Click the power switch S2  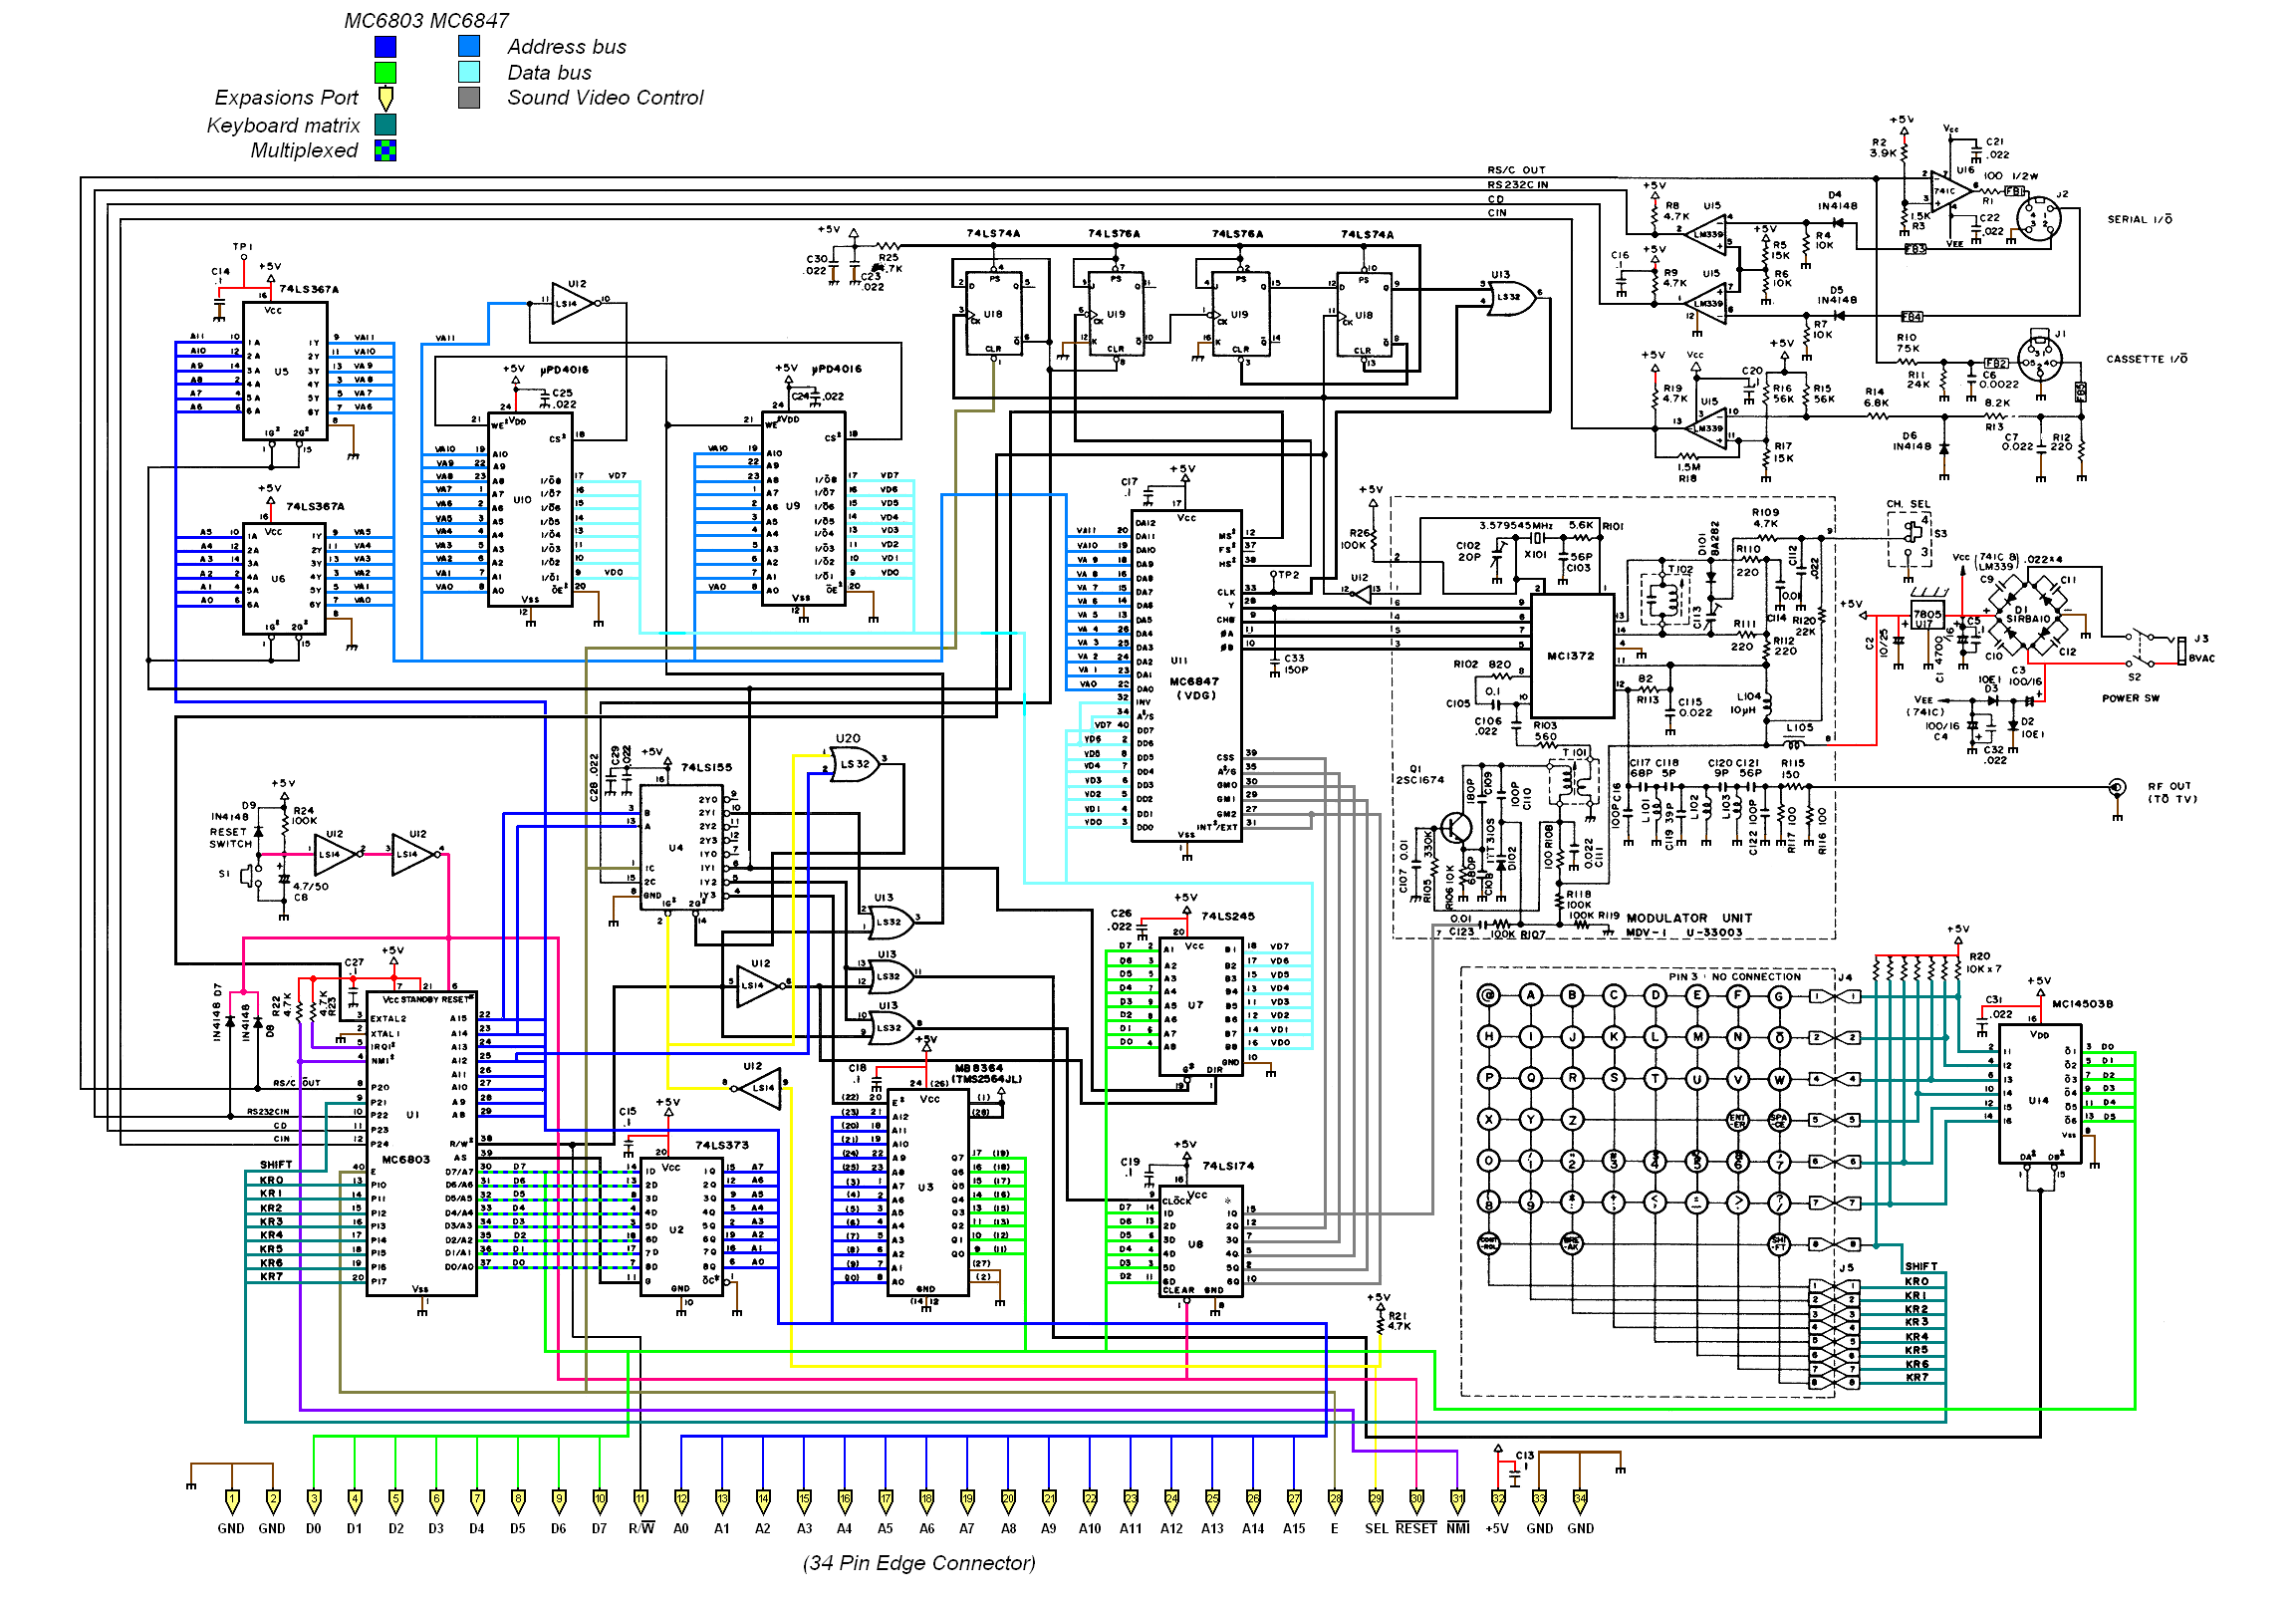click(2141, 649)
